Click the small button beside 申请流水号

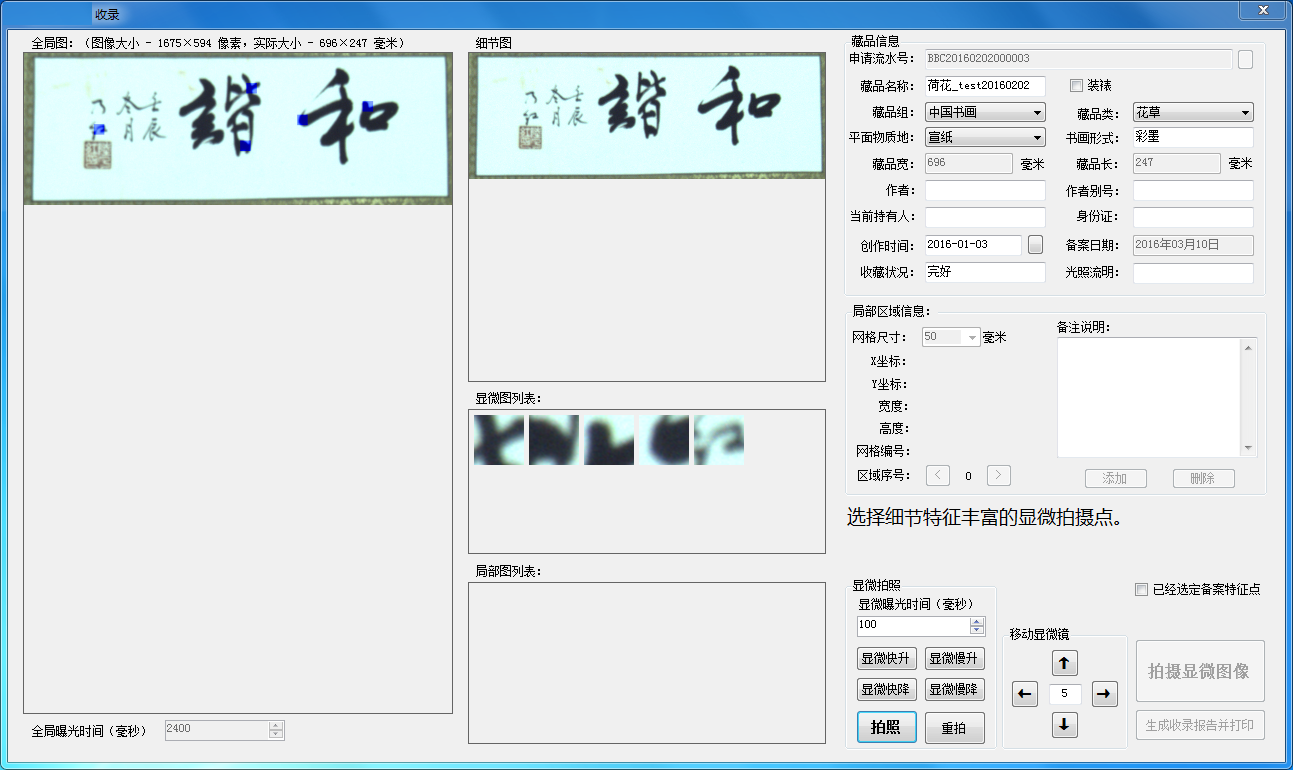(1245, 60)
